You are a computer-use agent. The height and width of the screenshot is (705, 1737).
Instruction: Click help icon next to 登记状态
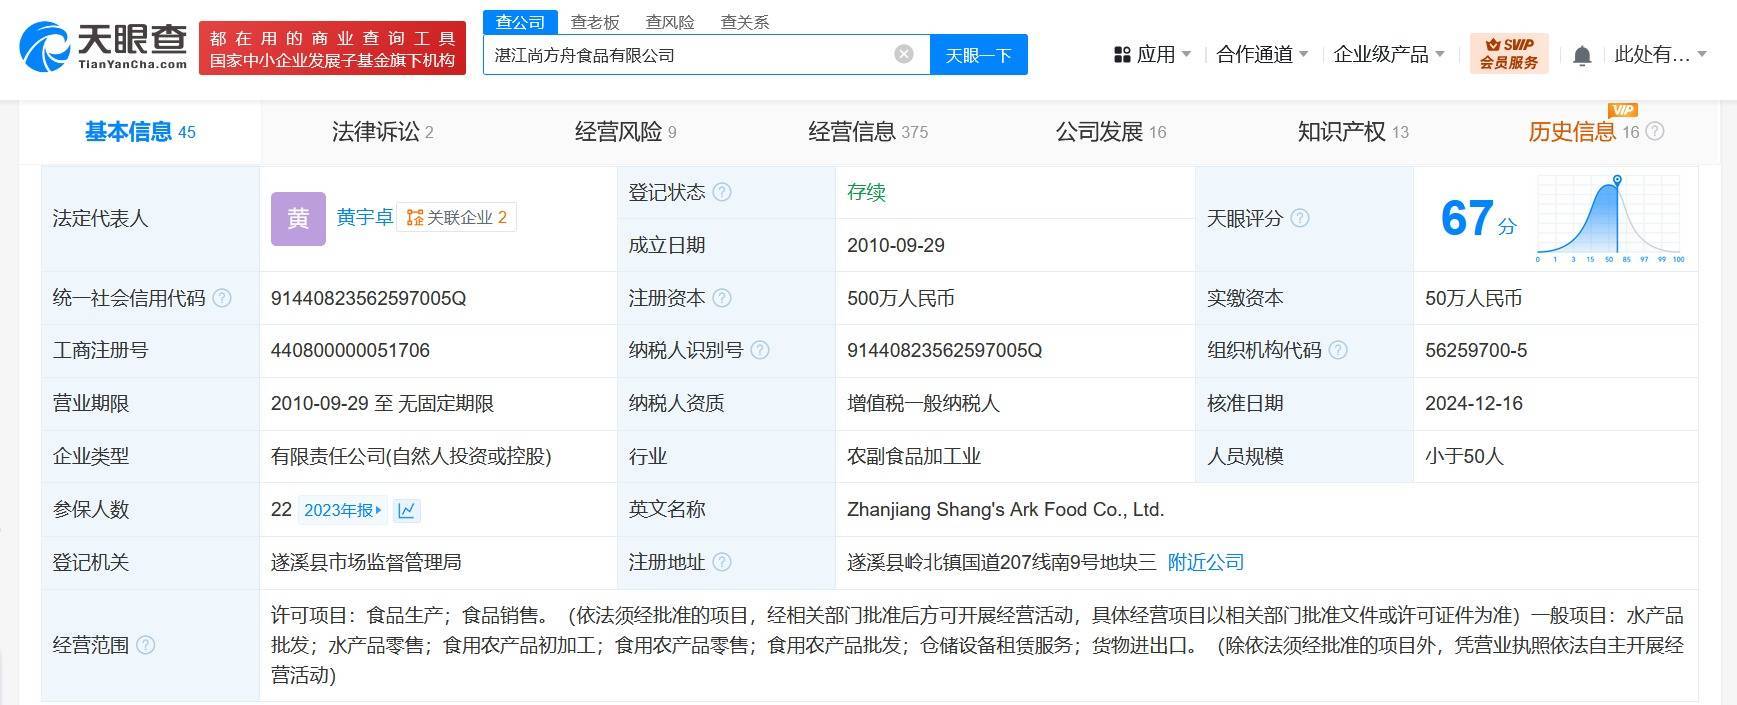722,192
